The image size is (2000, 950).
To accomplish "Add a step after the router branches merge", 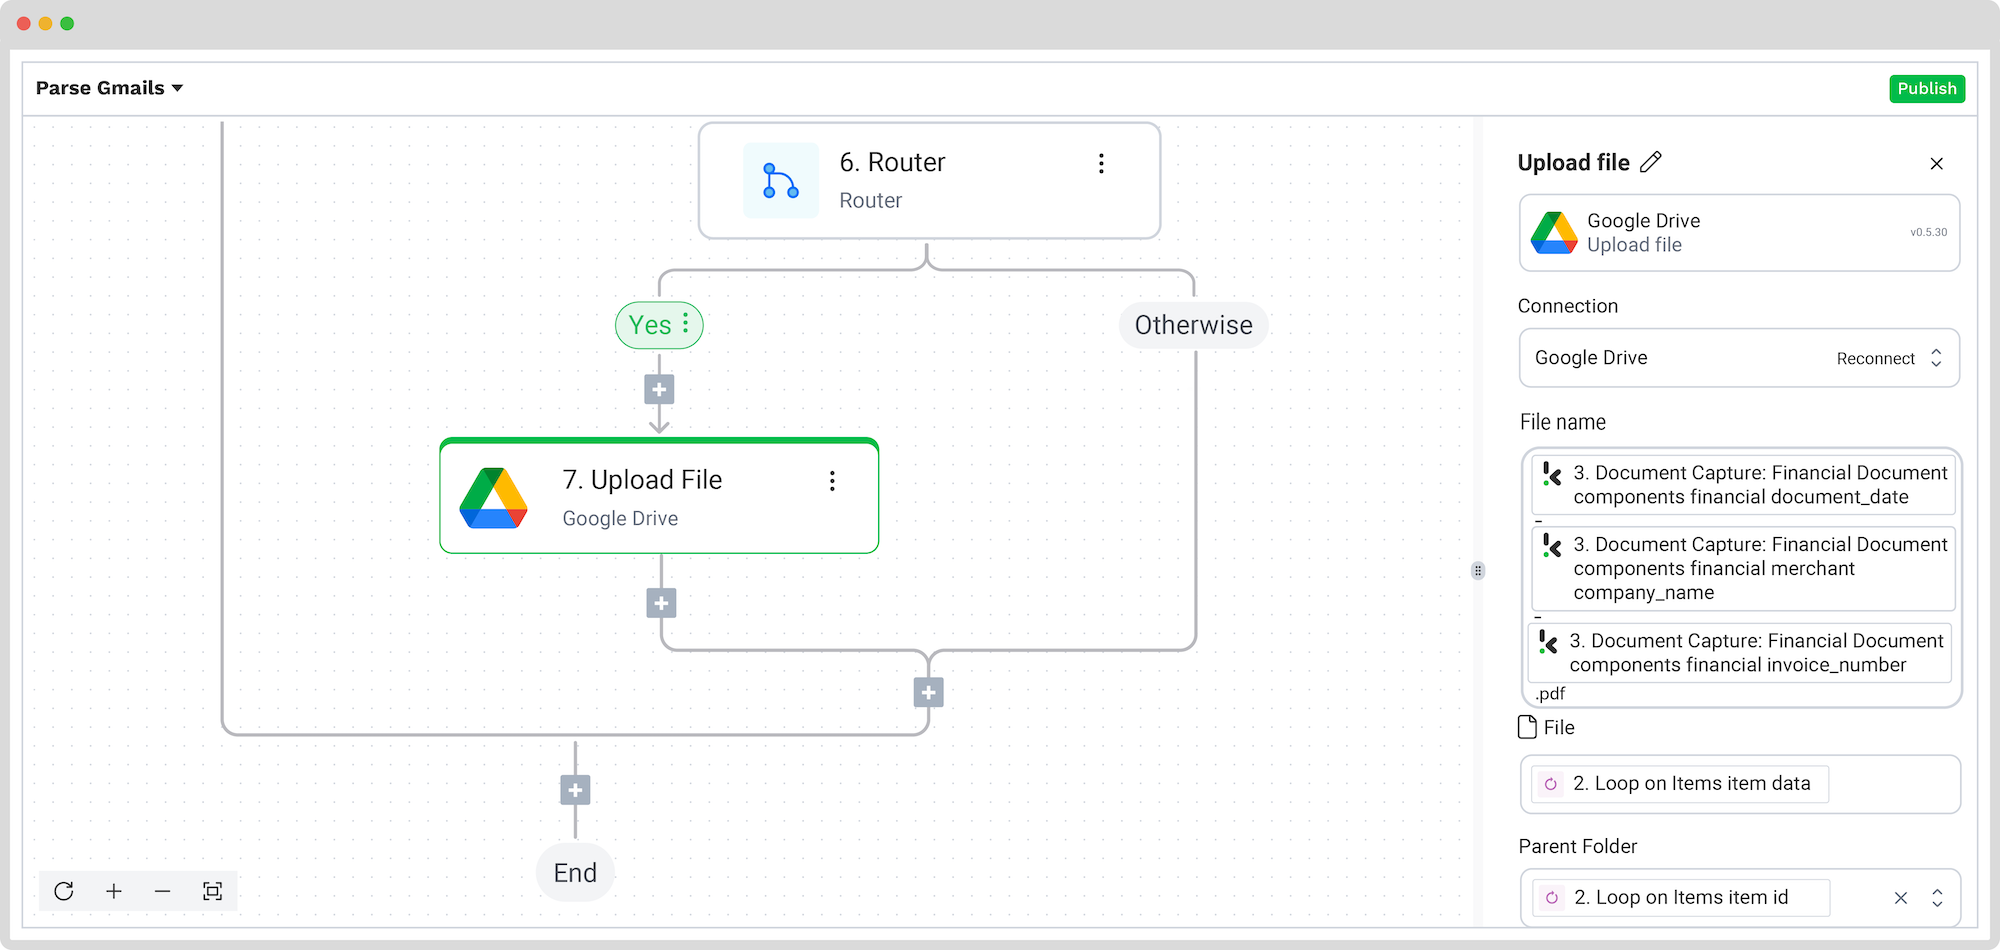I will click(x=929, y=692).
